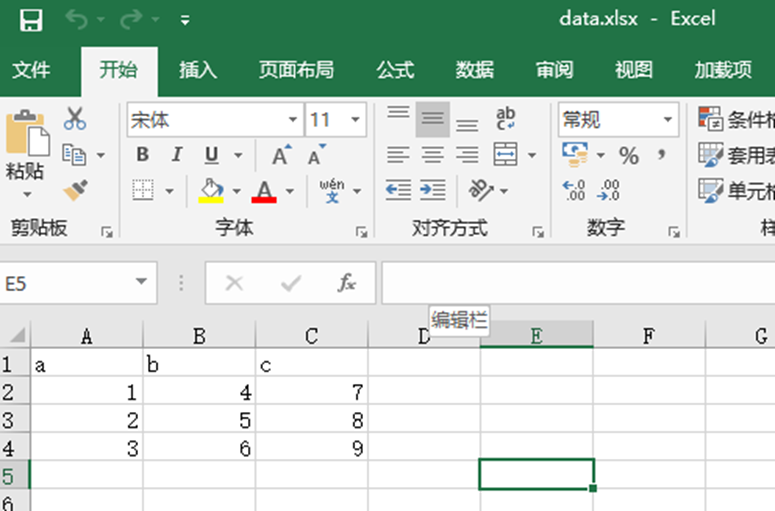Decrease decimal places
The height and width of the screenshot is (511, 775).
click(x=608, y=190)
